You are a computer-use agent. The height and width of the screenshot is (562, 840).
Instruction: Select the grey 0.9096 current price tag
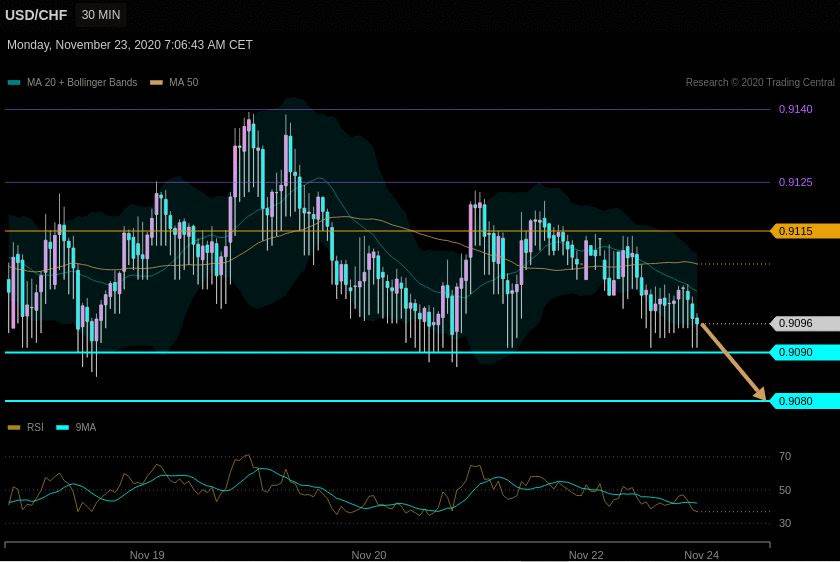[x=805, y=324]
